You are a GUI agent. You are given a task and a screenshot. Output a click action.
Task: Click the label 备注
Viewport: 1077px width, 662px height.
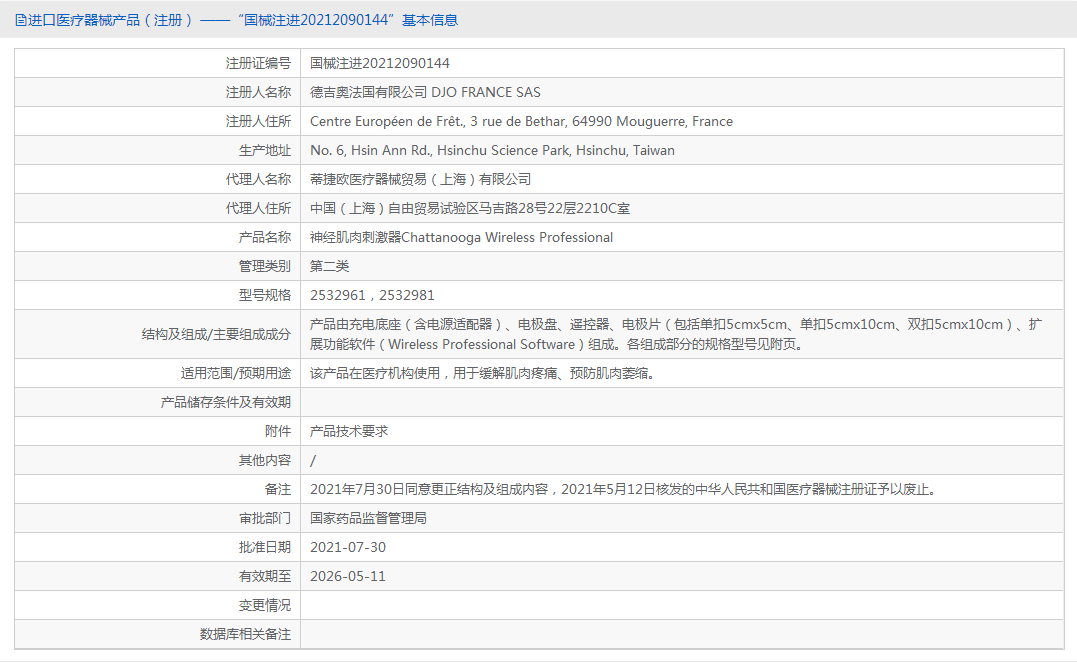coord(278,490)
